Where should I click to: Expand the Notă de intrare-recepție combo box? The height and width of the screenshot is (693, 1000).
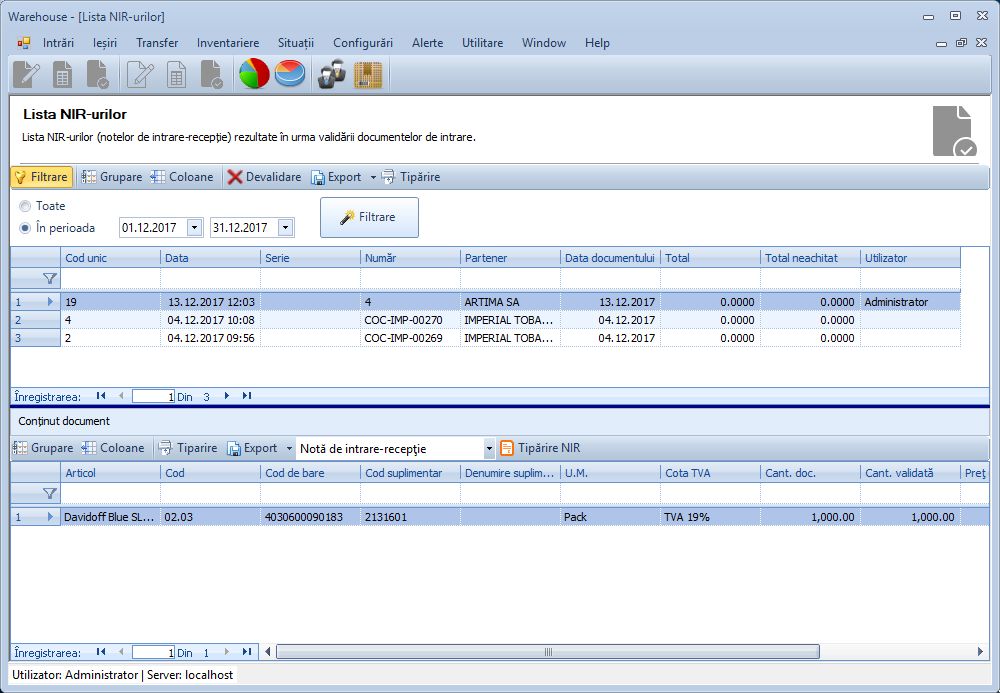click(489, 449)
